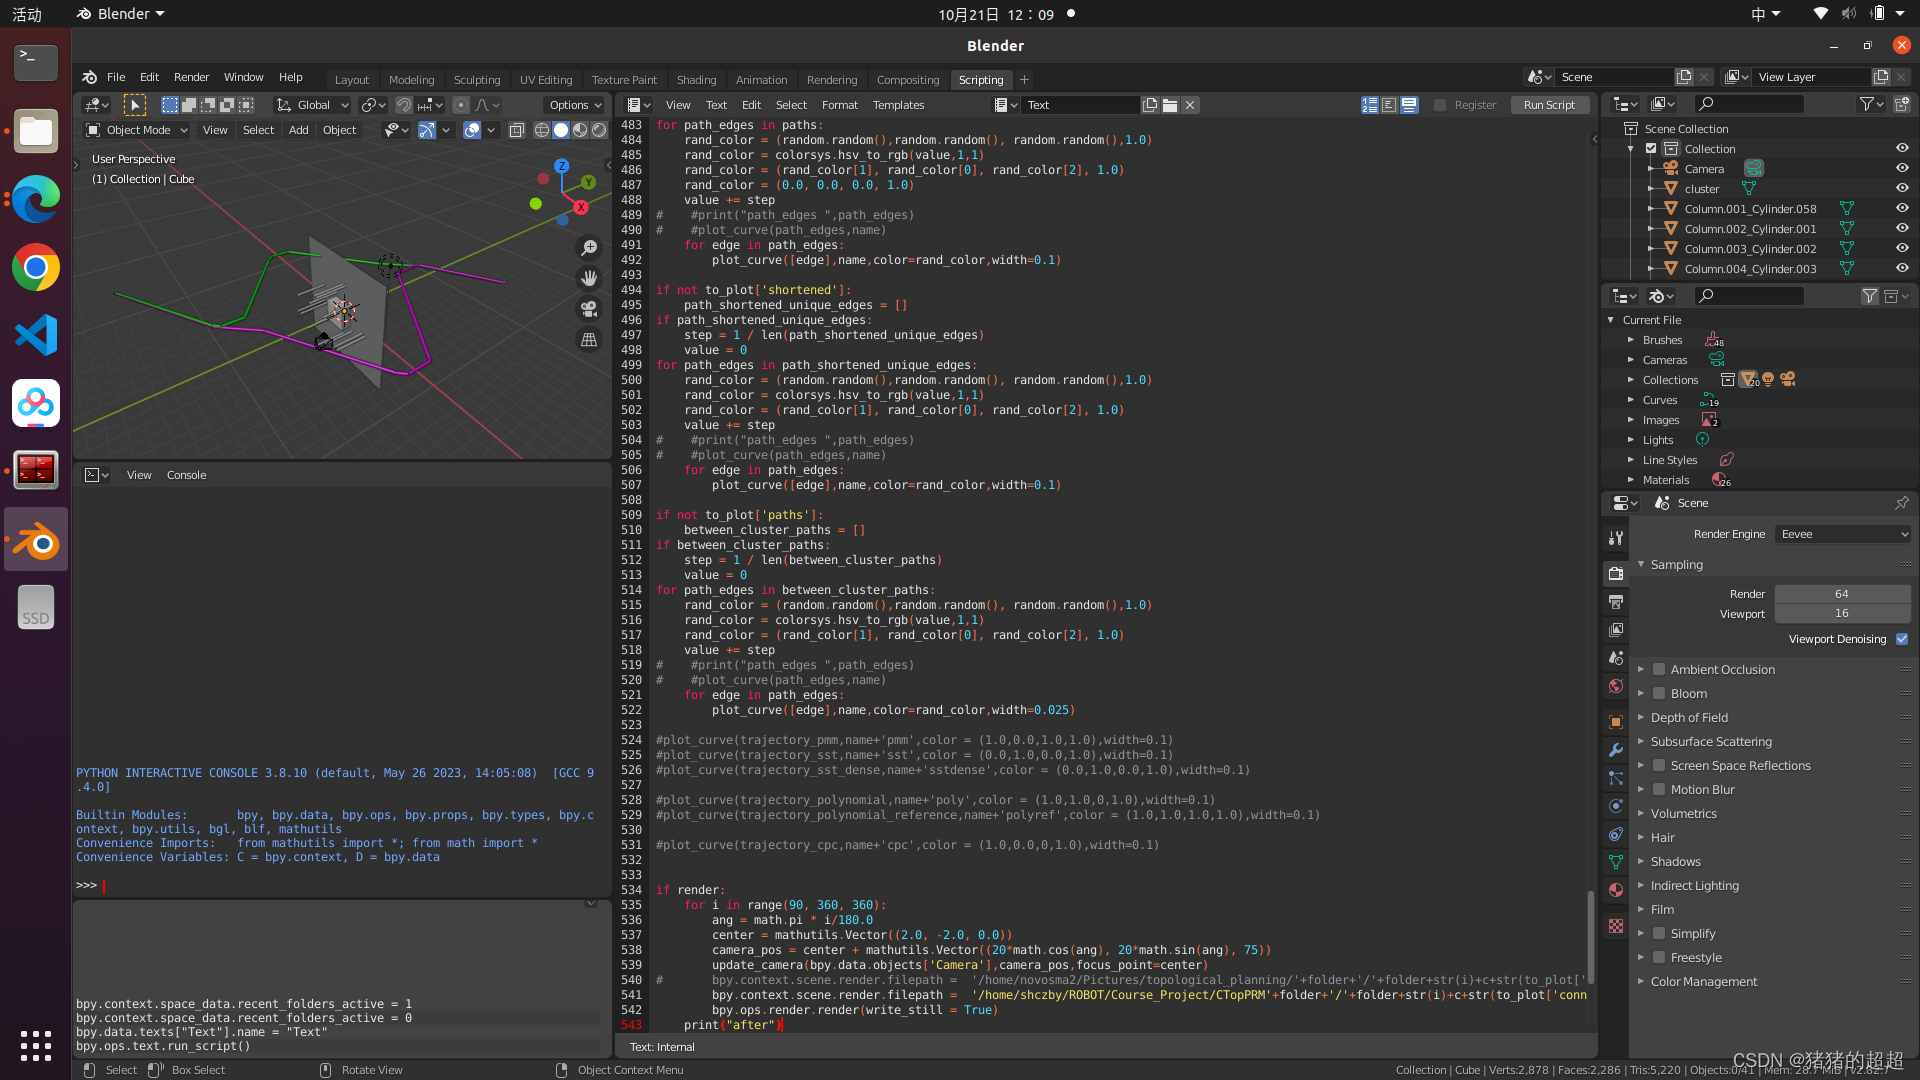Viewport: 1920px width, 1080px height.
Task: Expand the Color Management panel
Action: (x=1703, y=982)
